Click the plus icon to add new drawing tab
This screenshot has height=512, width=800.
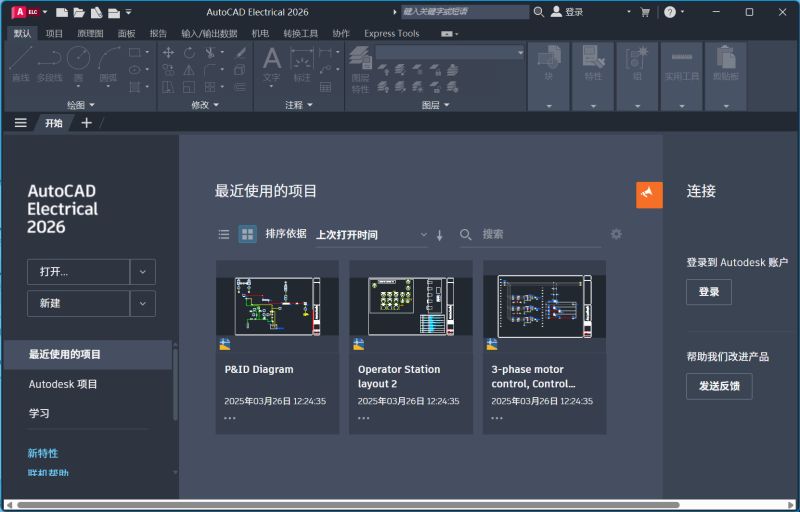click(86, 123)
